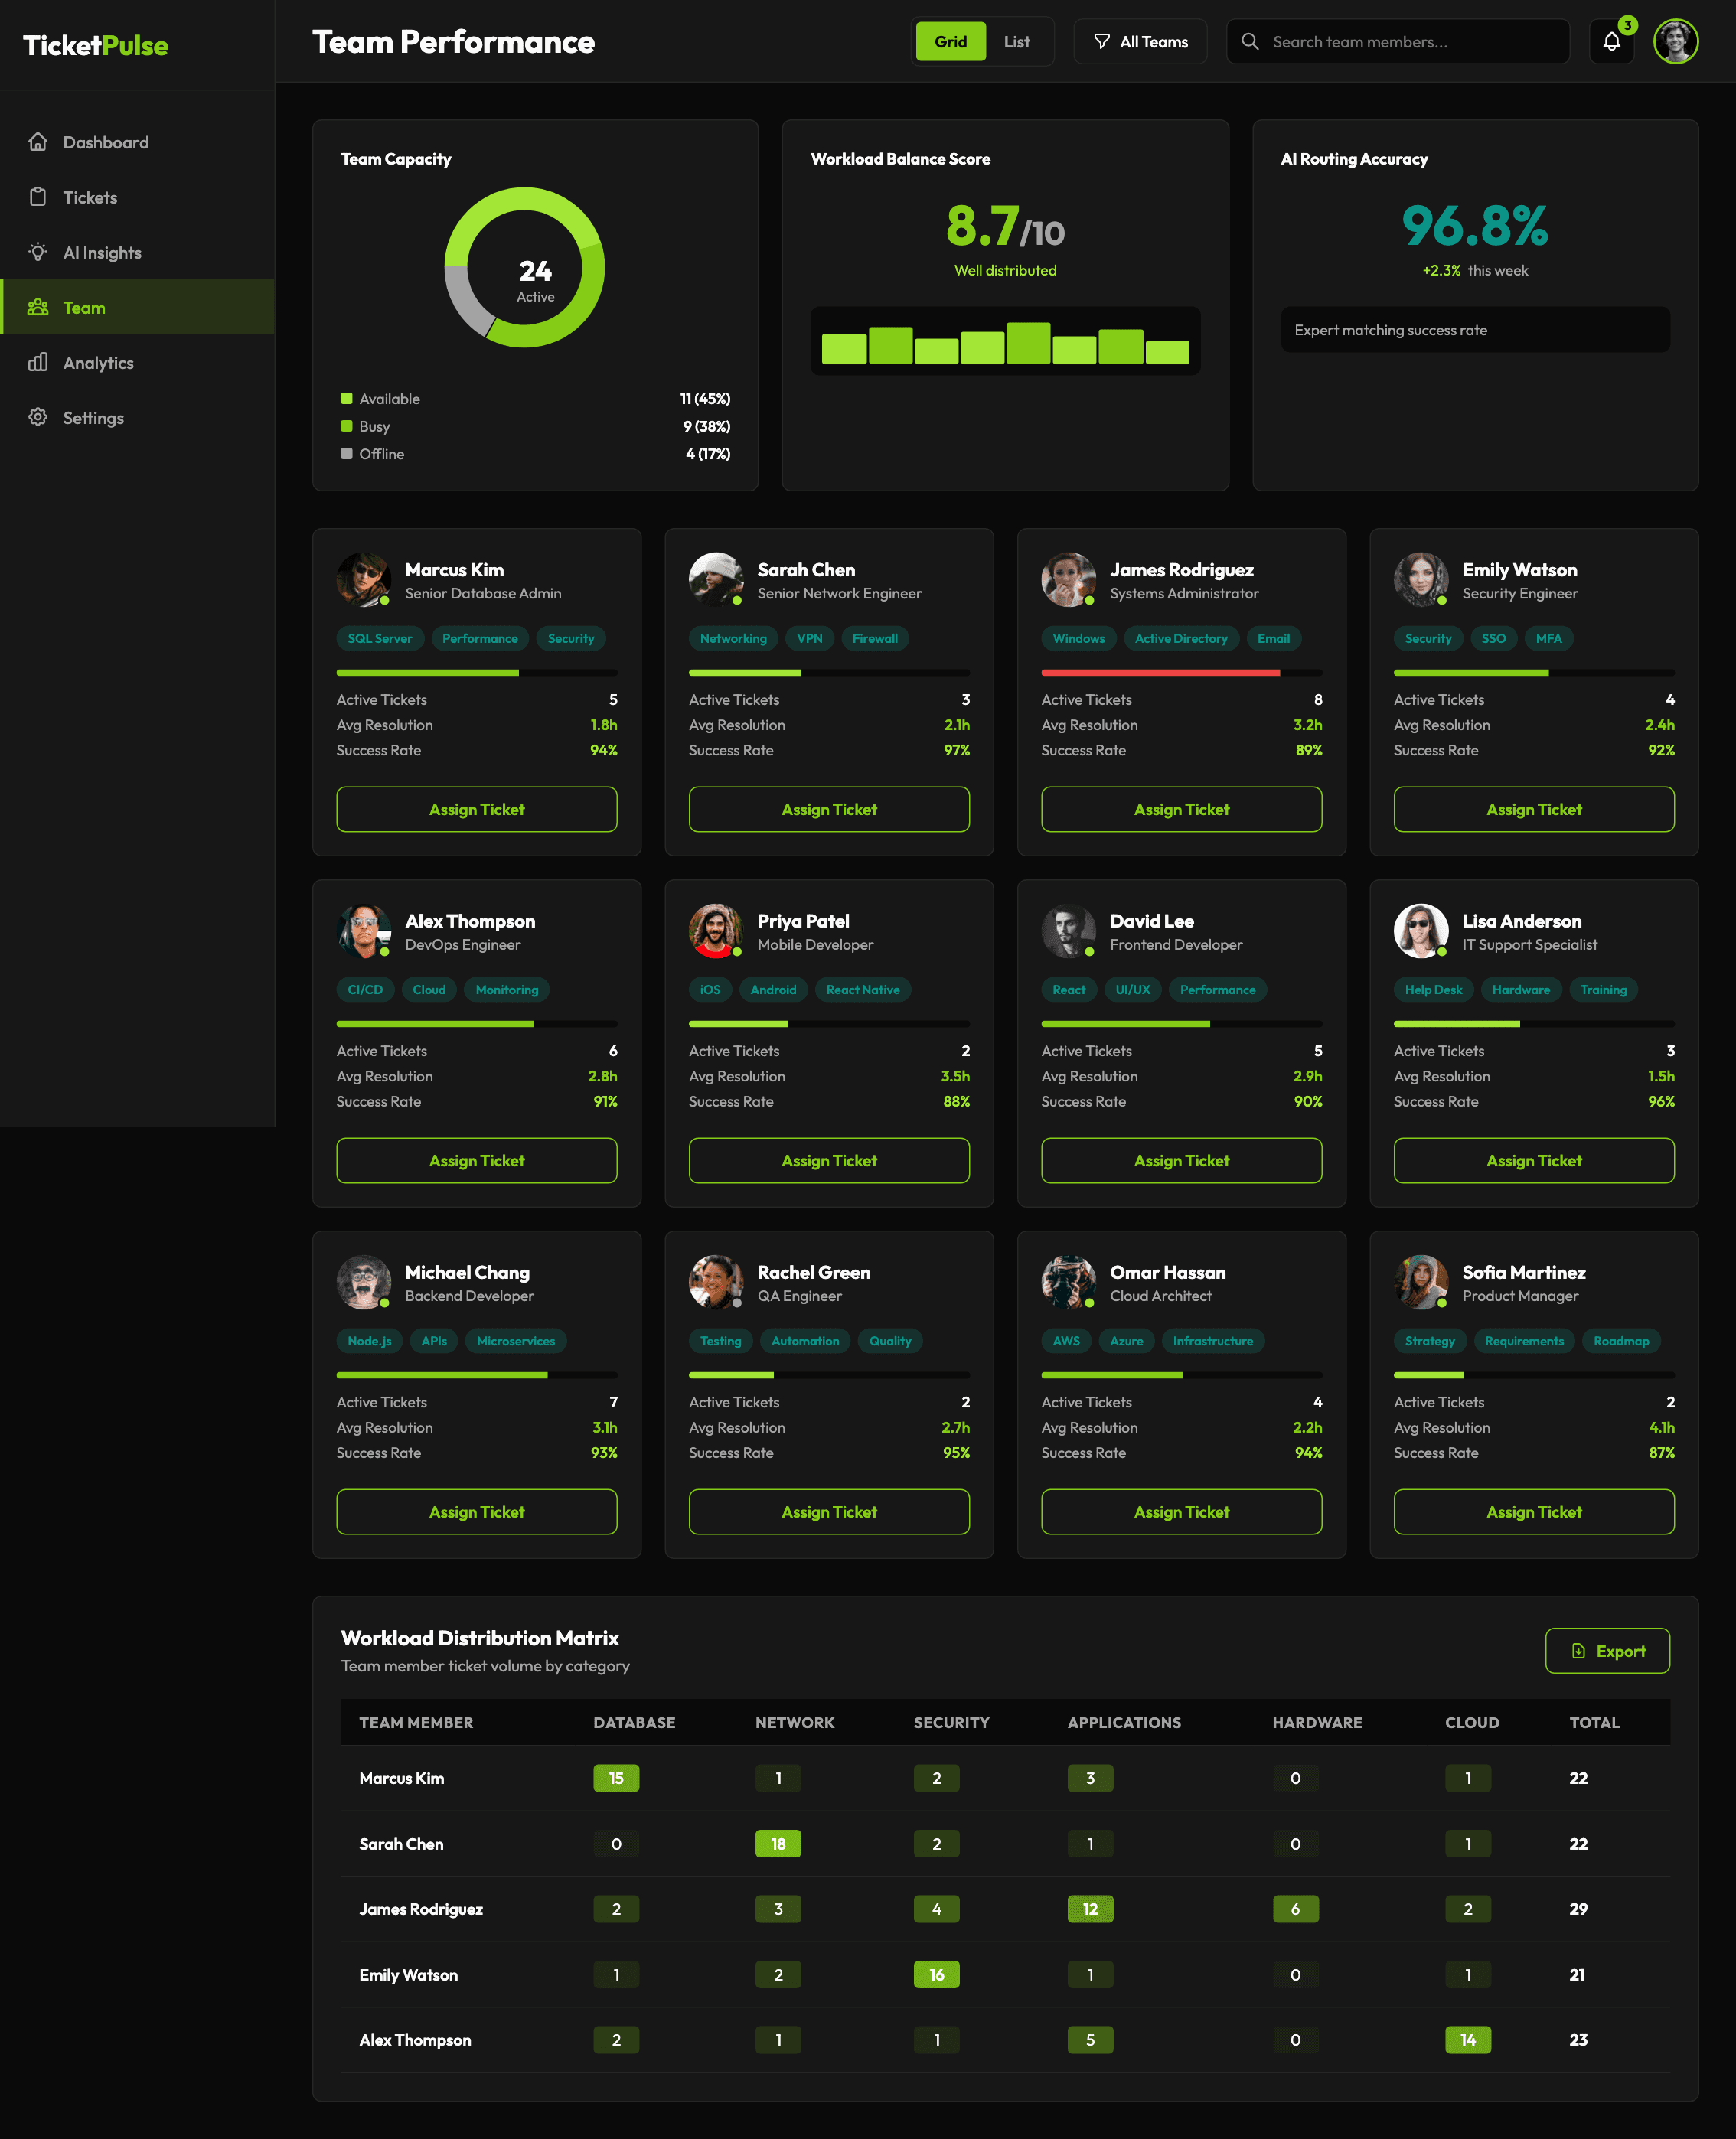Click the AI Insights lightbulb icon
The height and width of the screenshot is (2139, 1736).
38,252
